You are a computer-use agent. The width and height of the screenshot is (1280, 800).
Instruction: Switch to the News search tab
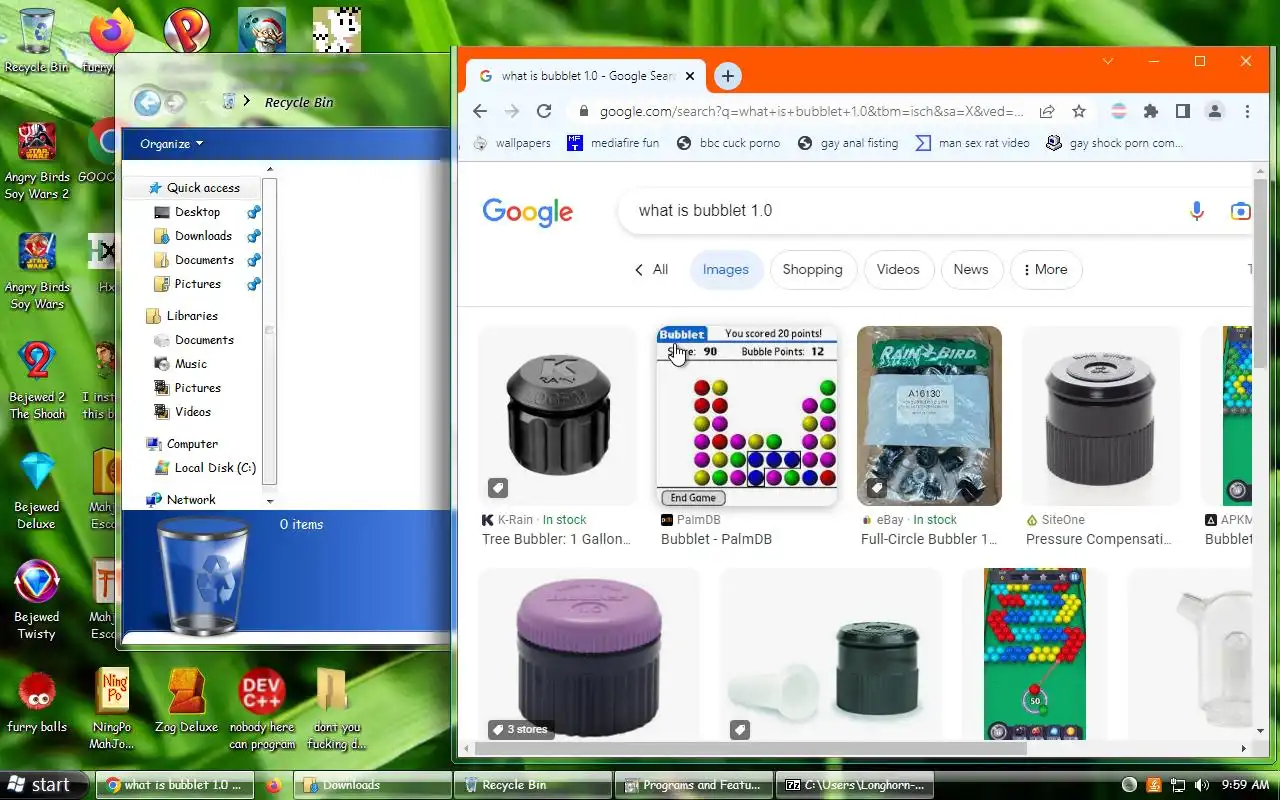tap(970, 269)
